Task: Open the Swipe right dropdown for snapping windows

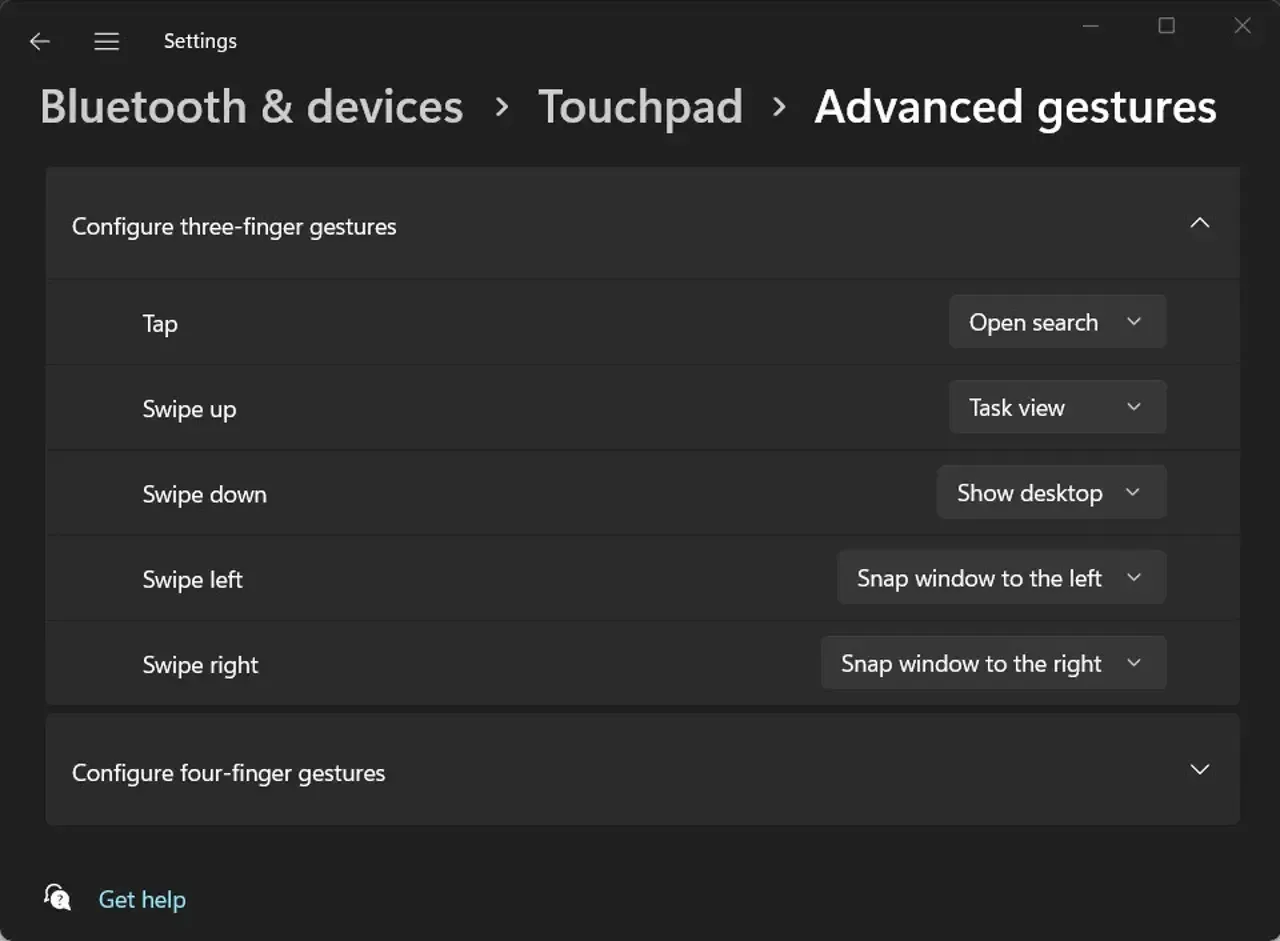Action: [994, 662]
